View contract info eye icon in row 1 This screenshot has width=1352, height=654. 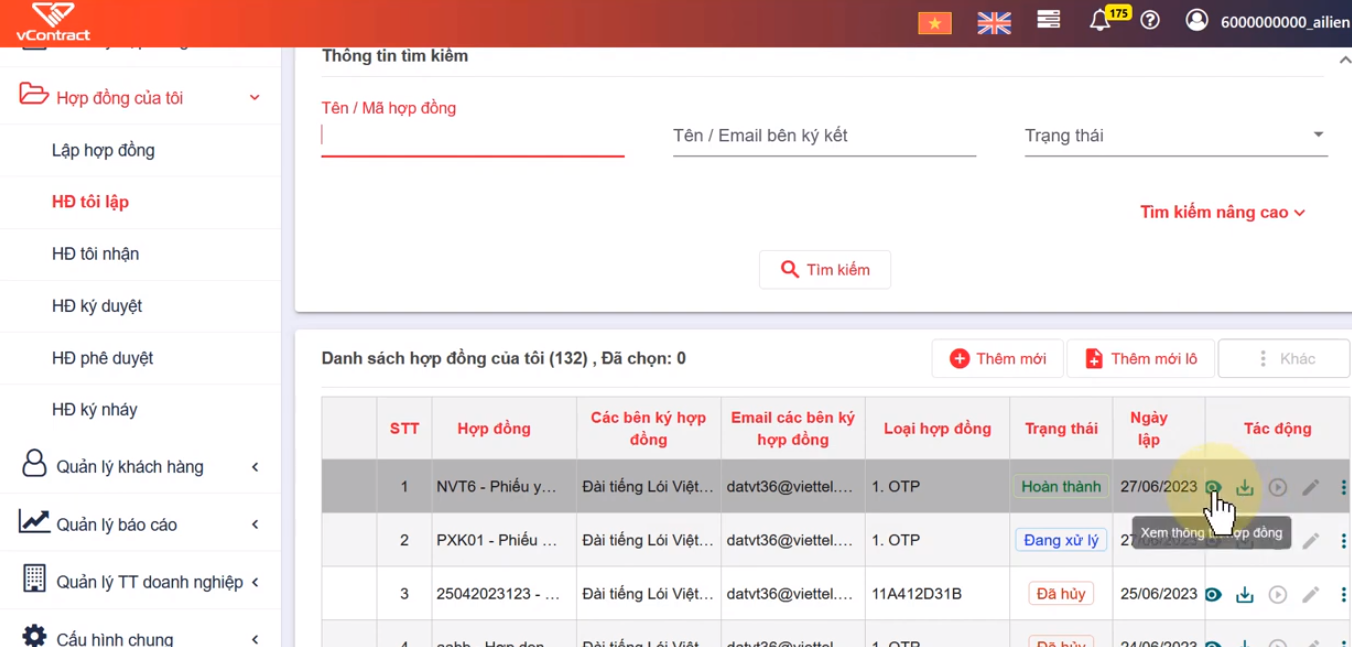pos(1213,487)
